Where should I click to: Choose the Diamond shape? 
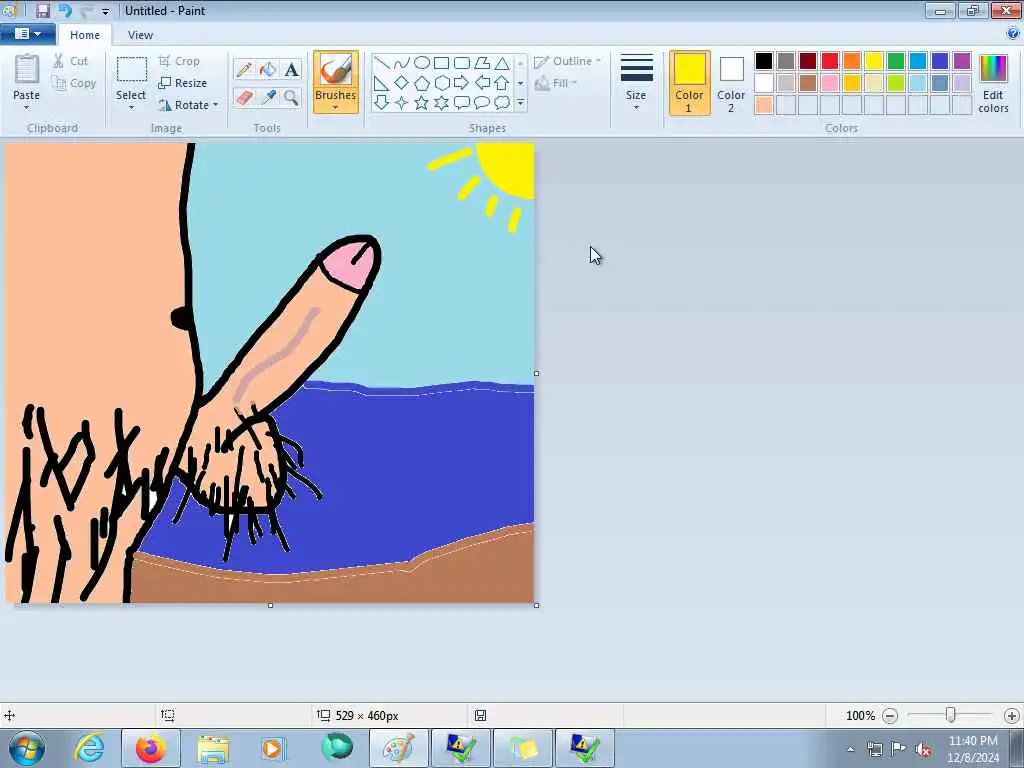click(x=402, y=83)
